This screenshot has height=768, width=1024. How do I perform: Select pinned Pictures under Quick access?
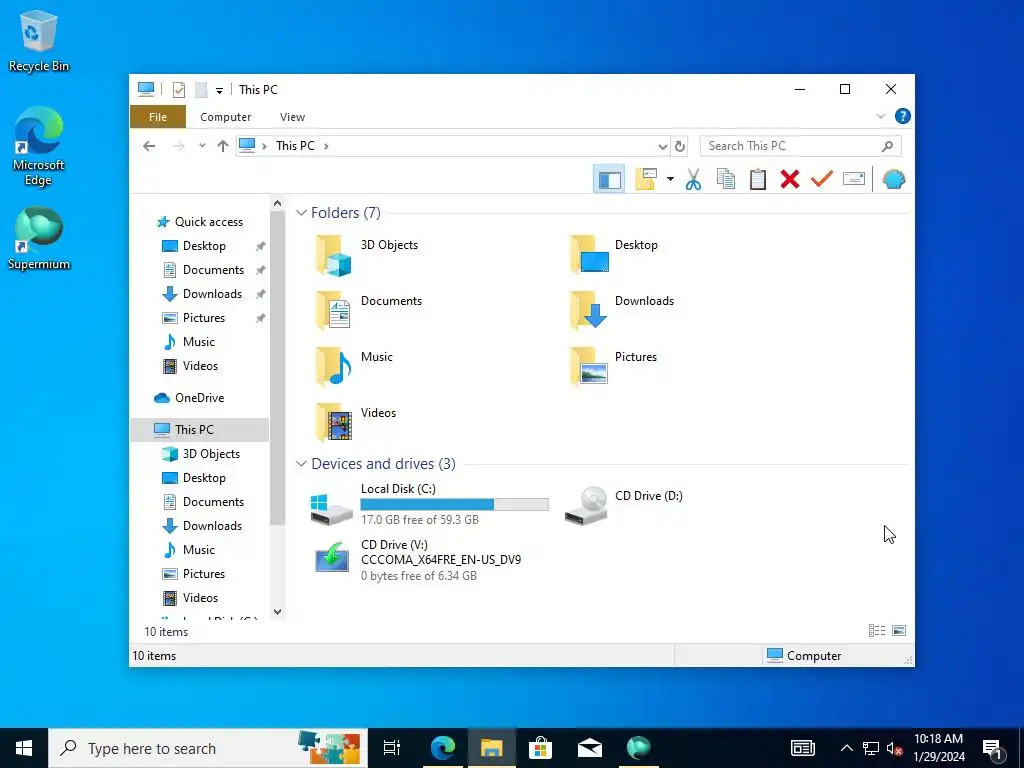[194, 318]
